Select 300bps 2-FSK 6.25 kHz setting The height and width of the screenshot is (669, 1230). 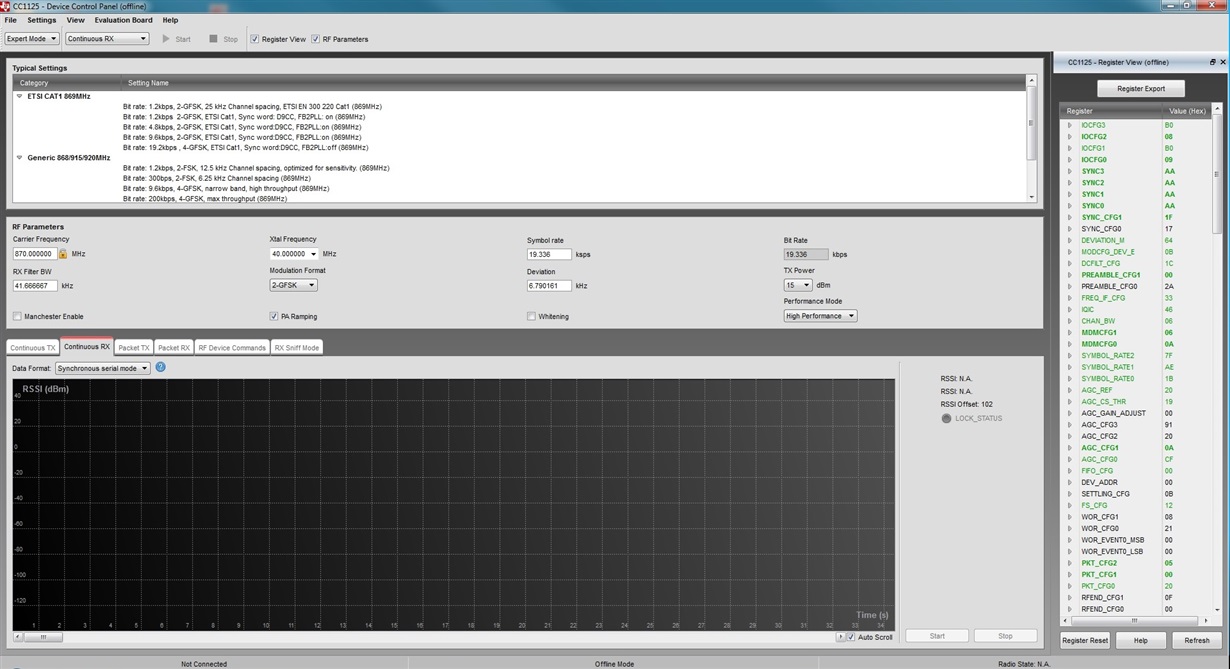(x=217, y=178)
